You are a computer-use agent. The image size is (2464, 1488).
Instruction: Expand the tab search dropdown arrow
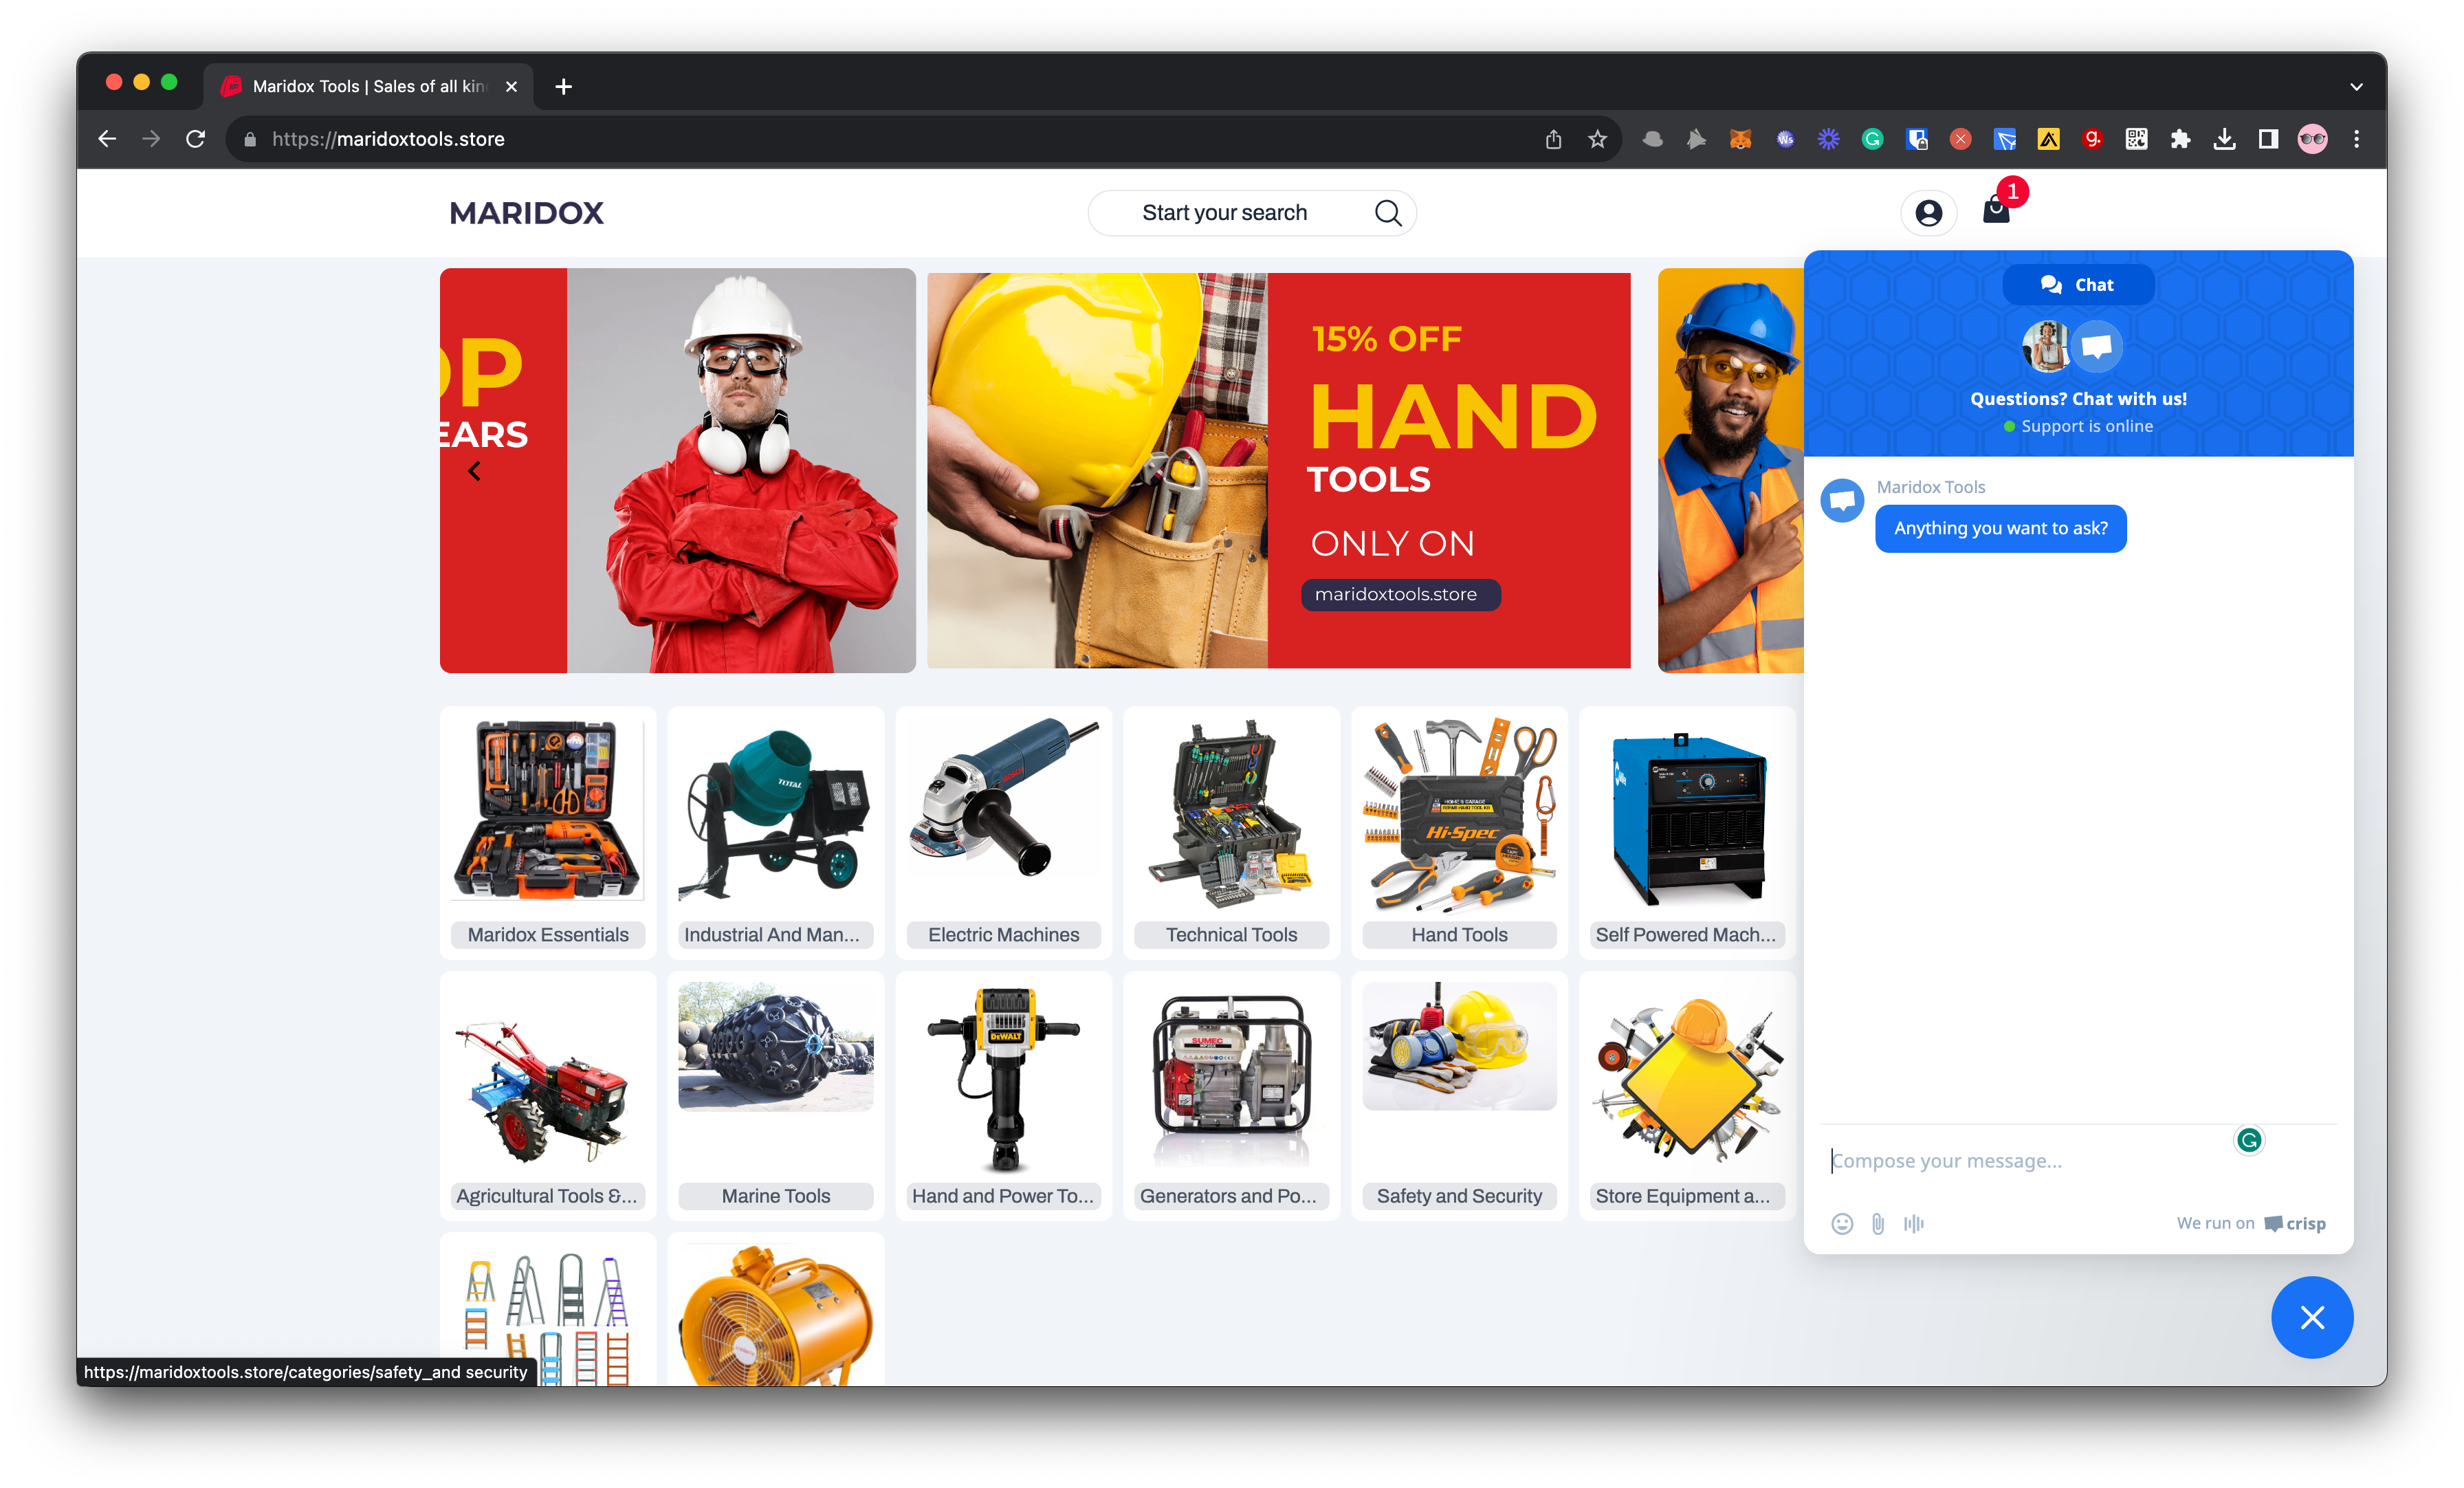point(2356,87)
